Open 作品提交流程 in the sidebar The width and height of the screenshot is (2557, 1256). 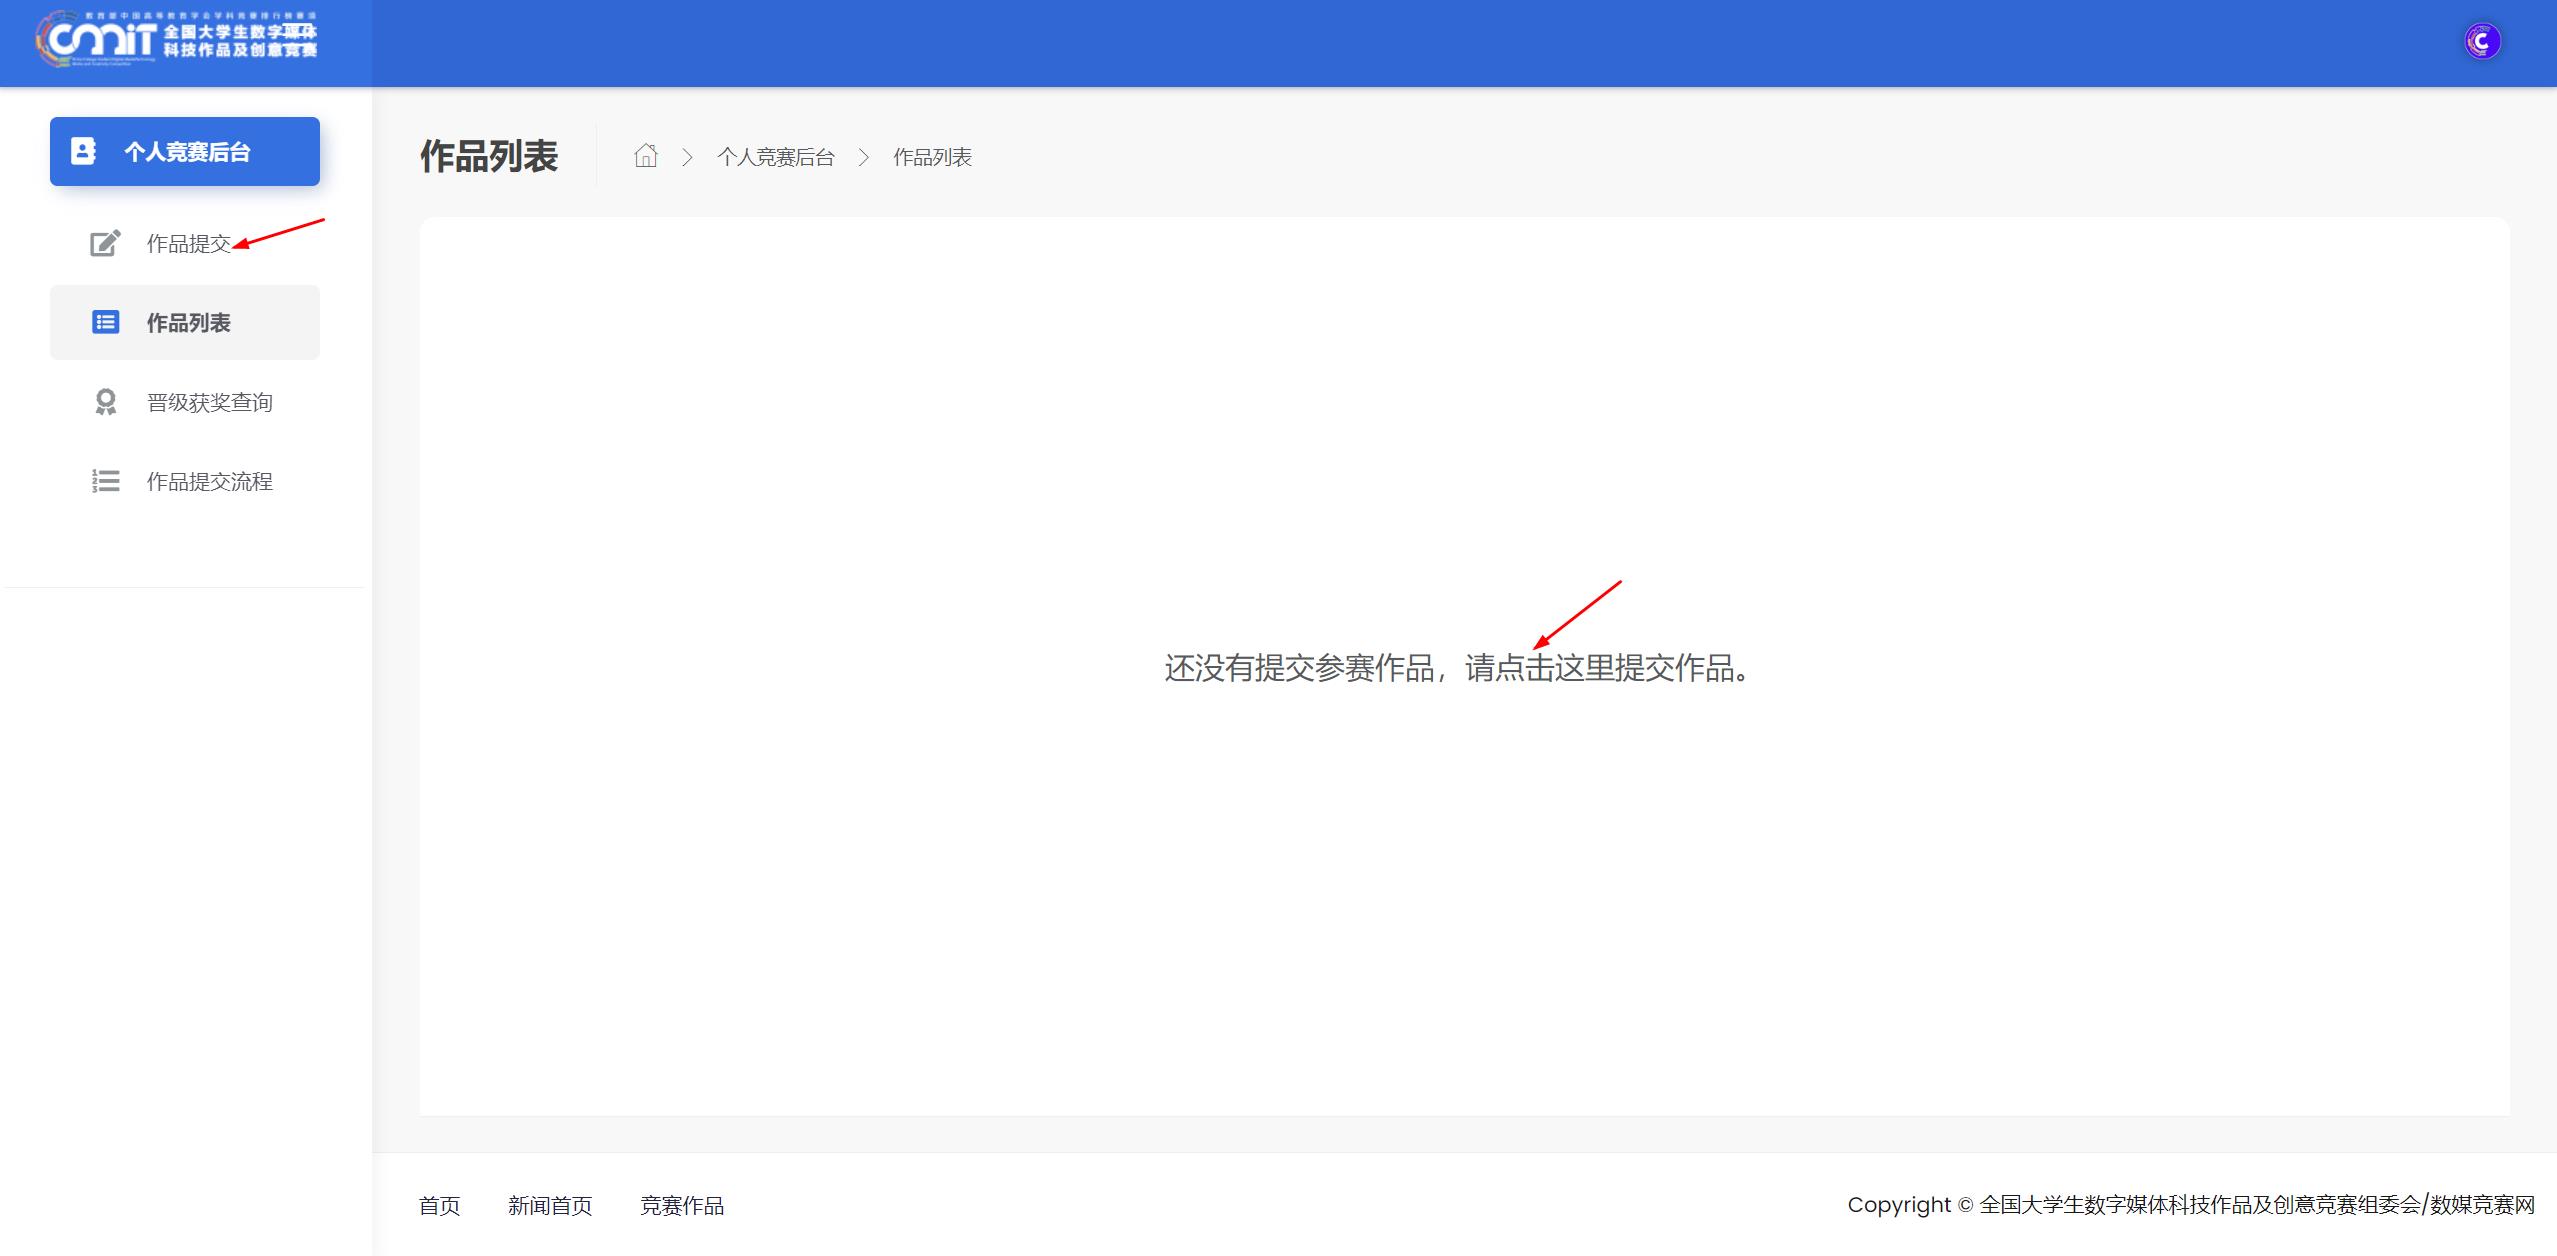pos(209,482)
